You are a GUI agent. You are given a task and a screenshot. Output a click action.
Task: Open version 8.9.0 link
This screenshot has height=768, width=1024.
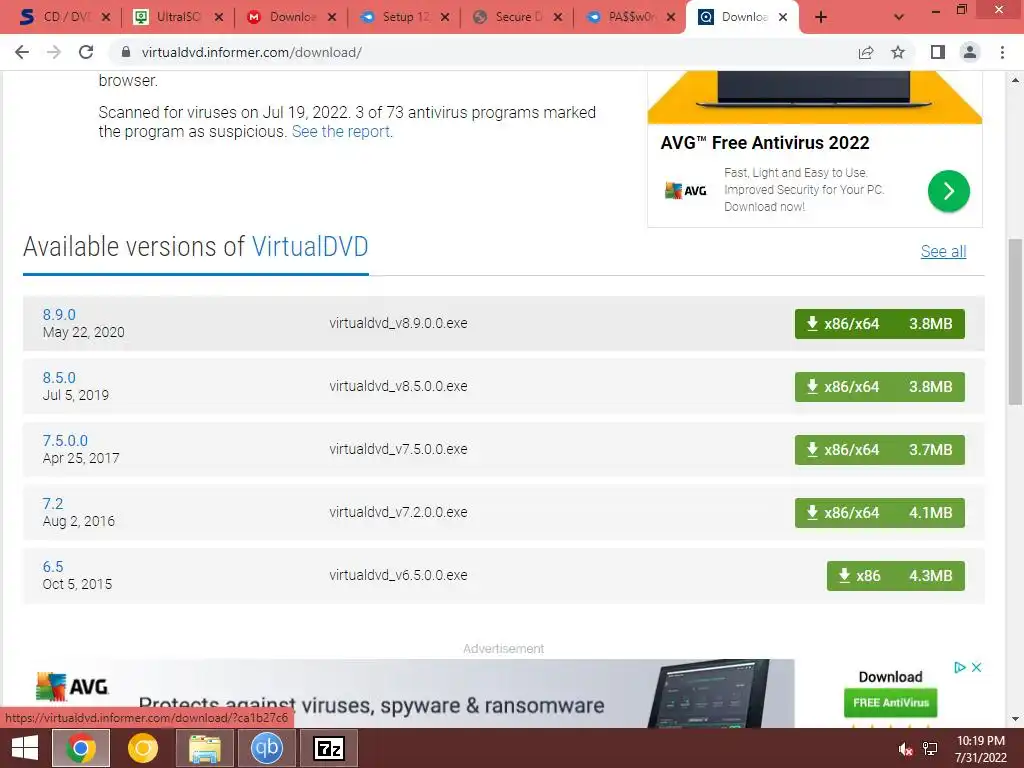point(59,314)
